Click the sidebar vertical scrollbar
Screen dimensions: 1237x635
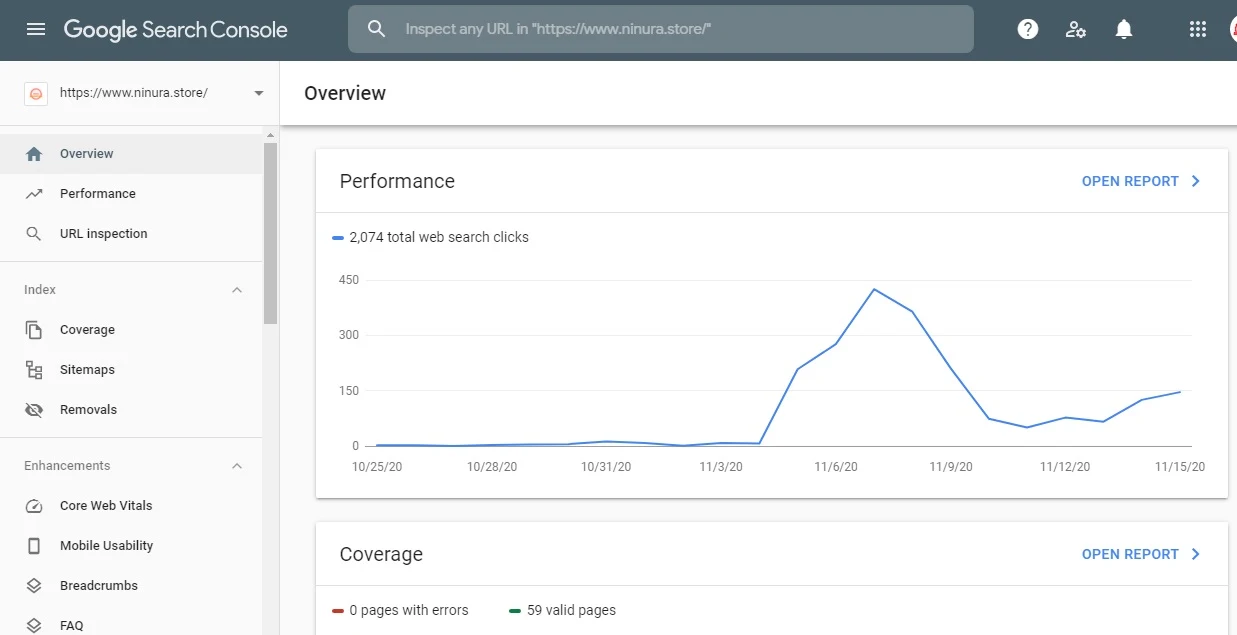click(270, 233)
